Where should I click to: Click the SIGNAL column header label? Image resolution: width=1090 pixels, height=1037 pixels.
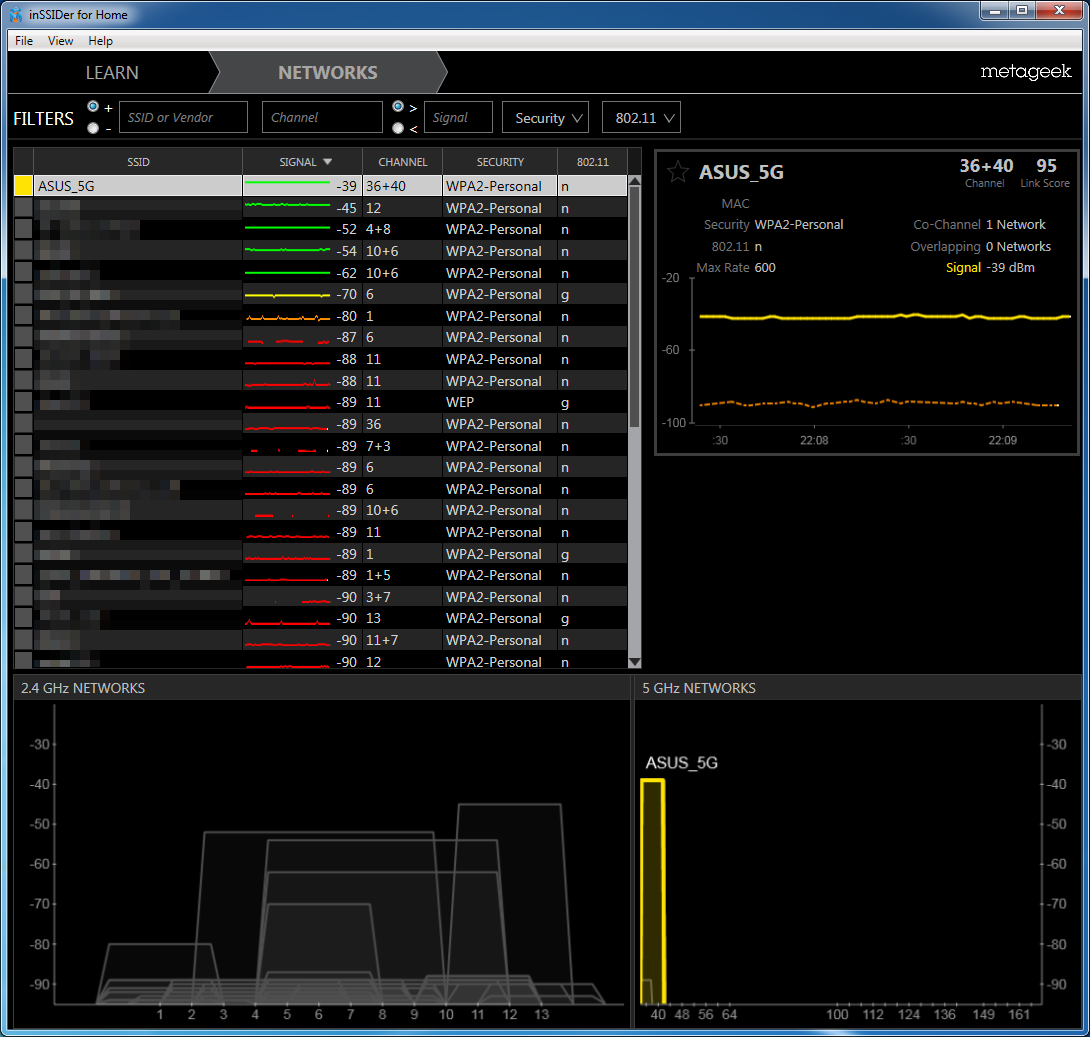point(298,162)
